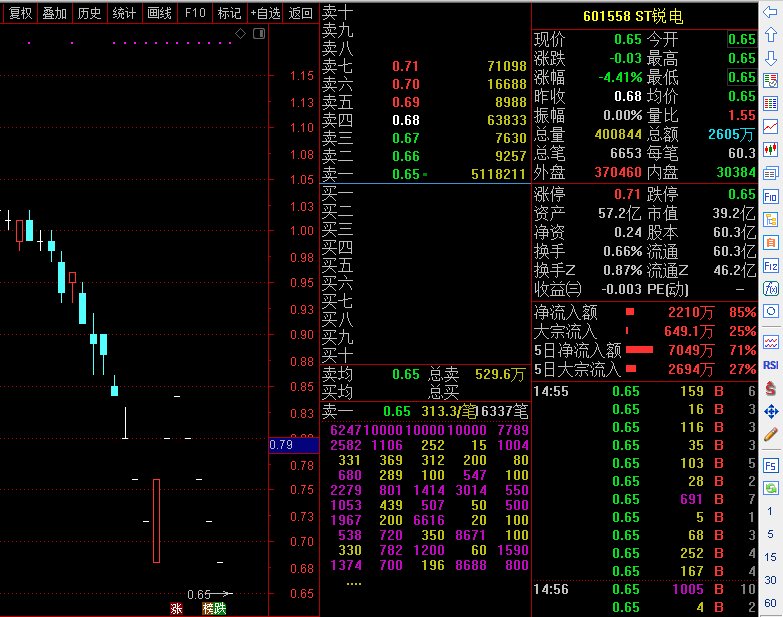Click the 总额 value 2605万
This screenshot has height=617, width=783.
coord(731,134)
